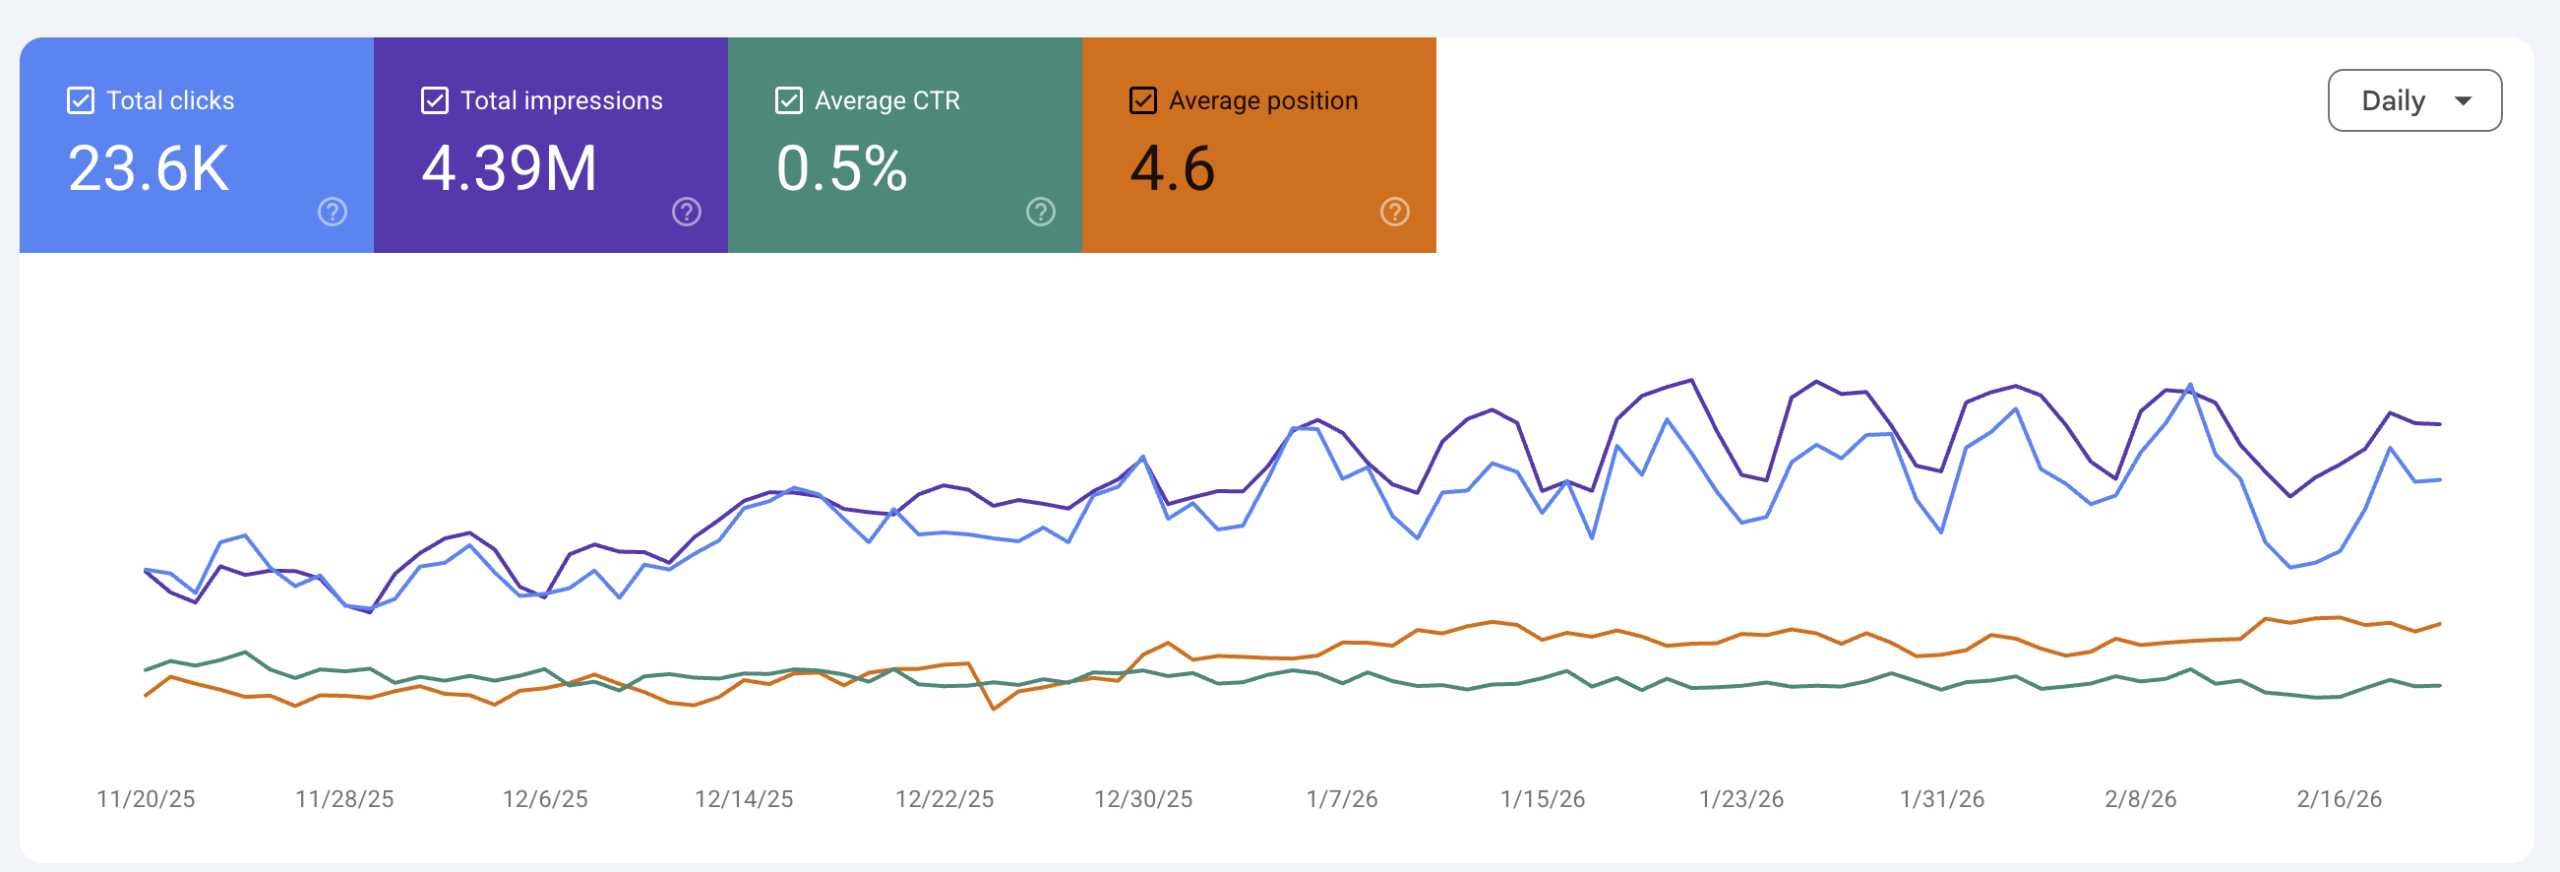Image resolution: width=2560 pixels, height=872 pixels.
Task: Click the 2/16/26 date axis label
Action: coord(2339,799)
